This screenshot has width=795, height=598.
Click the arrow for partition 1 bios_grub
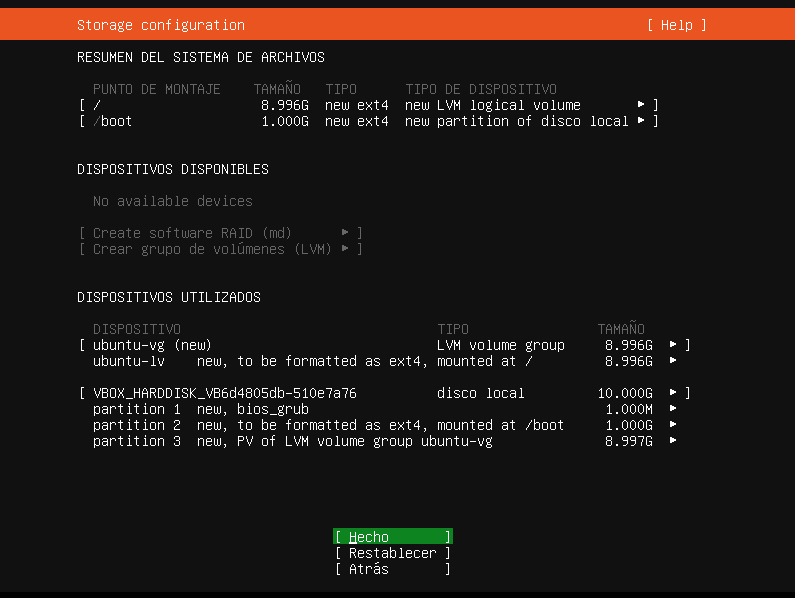674,409
